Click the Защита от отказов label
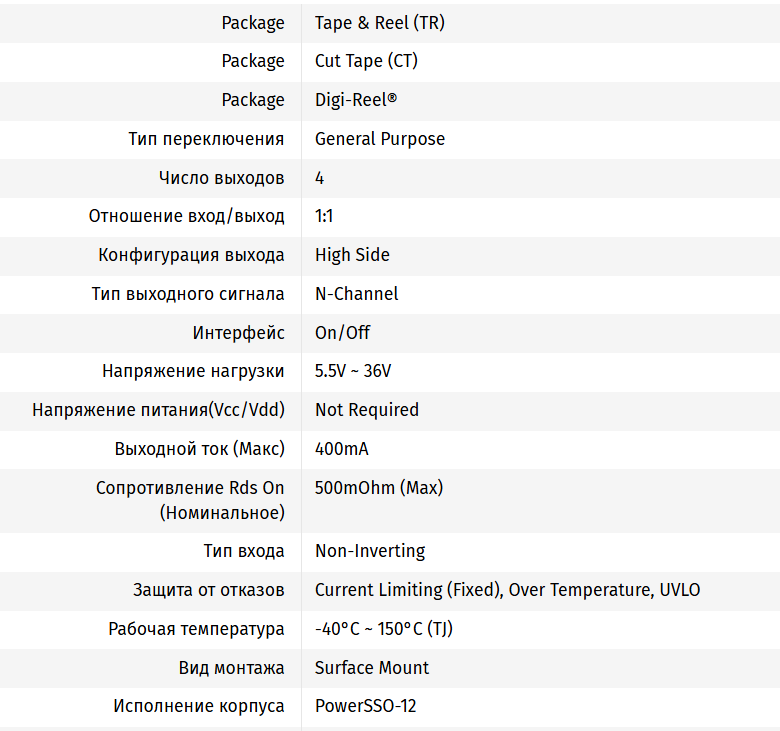Image resolution: width=780 pixels, height=731 pixels. pyautogui.click(x=208, y=590)
